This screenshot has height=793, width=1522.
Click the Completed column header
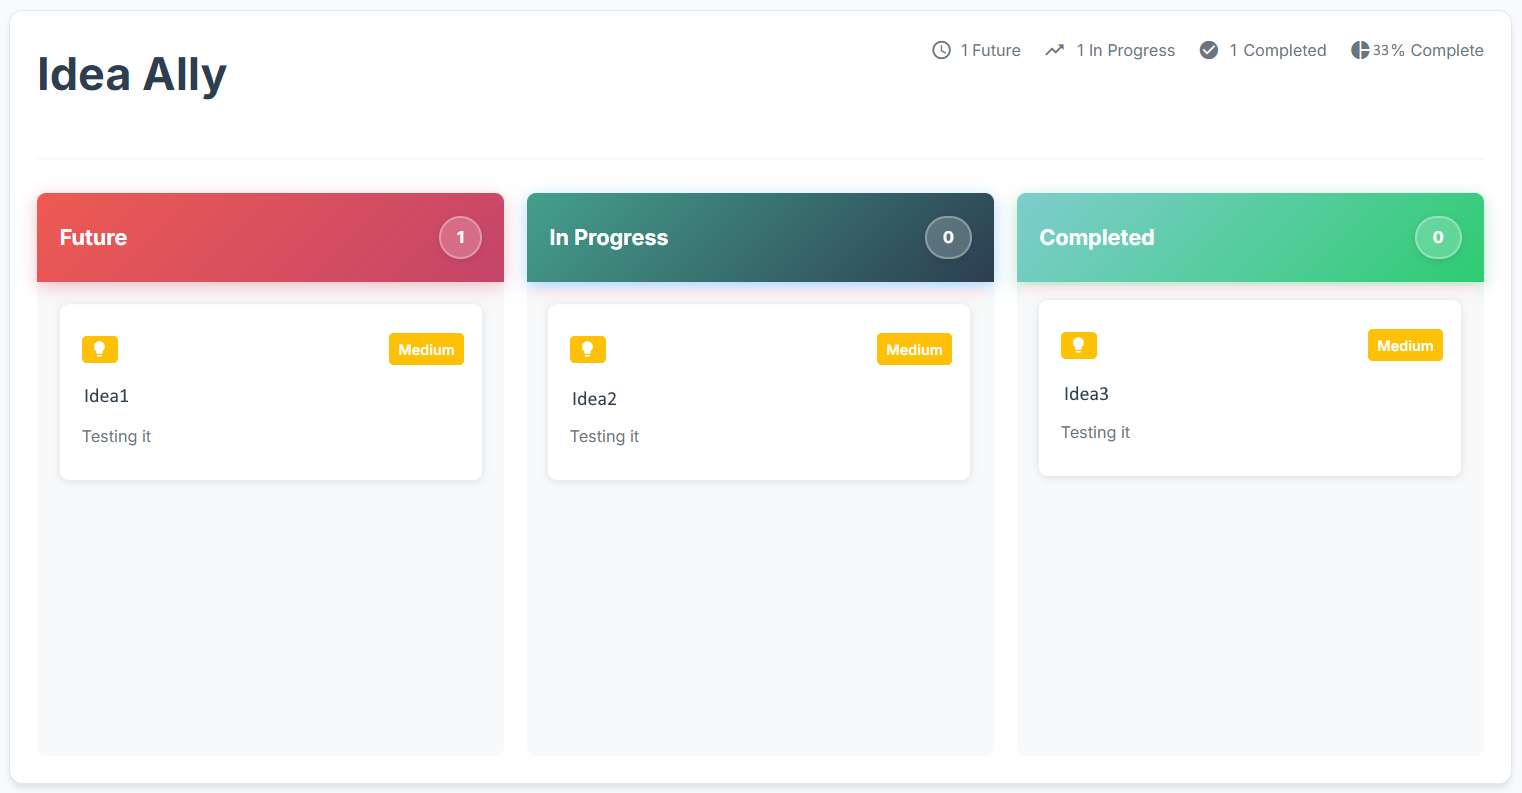pos(1097,238)
